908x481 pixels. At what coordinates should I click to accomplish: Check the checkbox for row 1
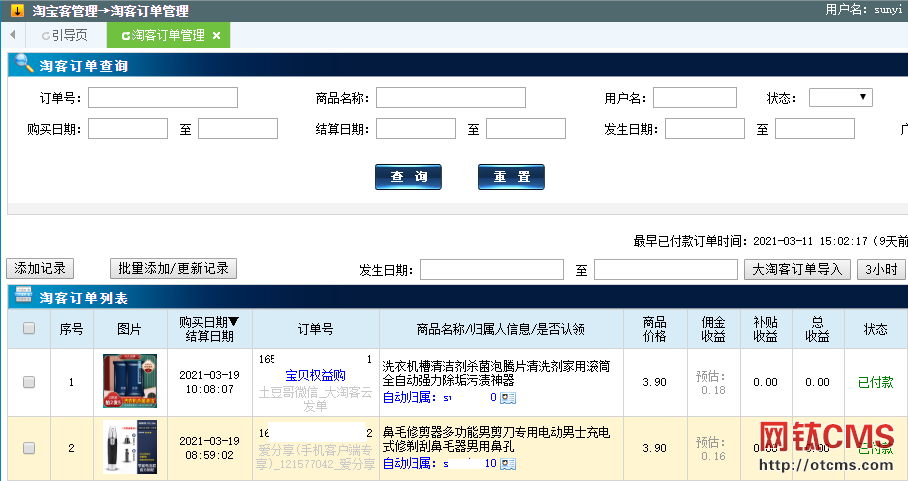coord(29,382)
